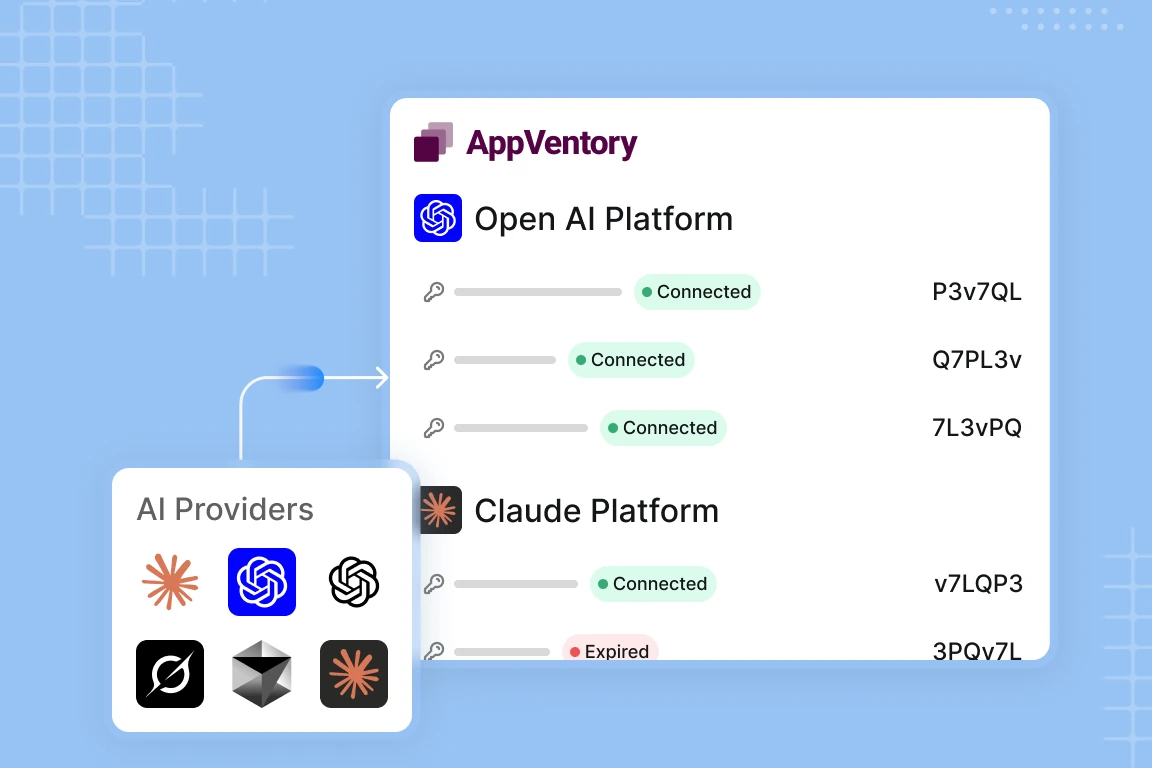Click the Expired badge in the 3PQv7L row
The width and height of the screenshot is (1152, 768).
(611, 647)
